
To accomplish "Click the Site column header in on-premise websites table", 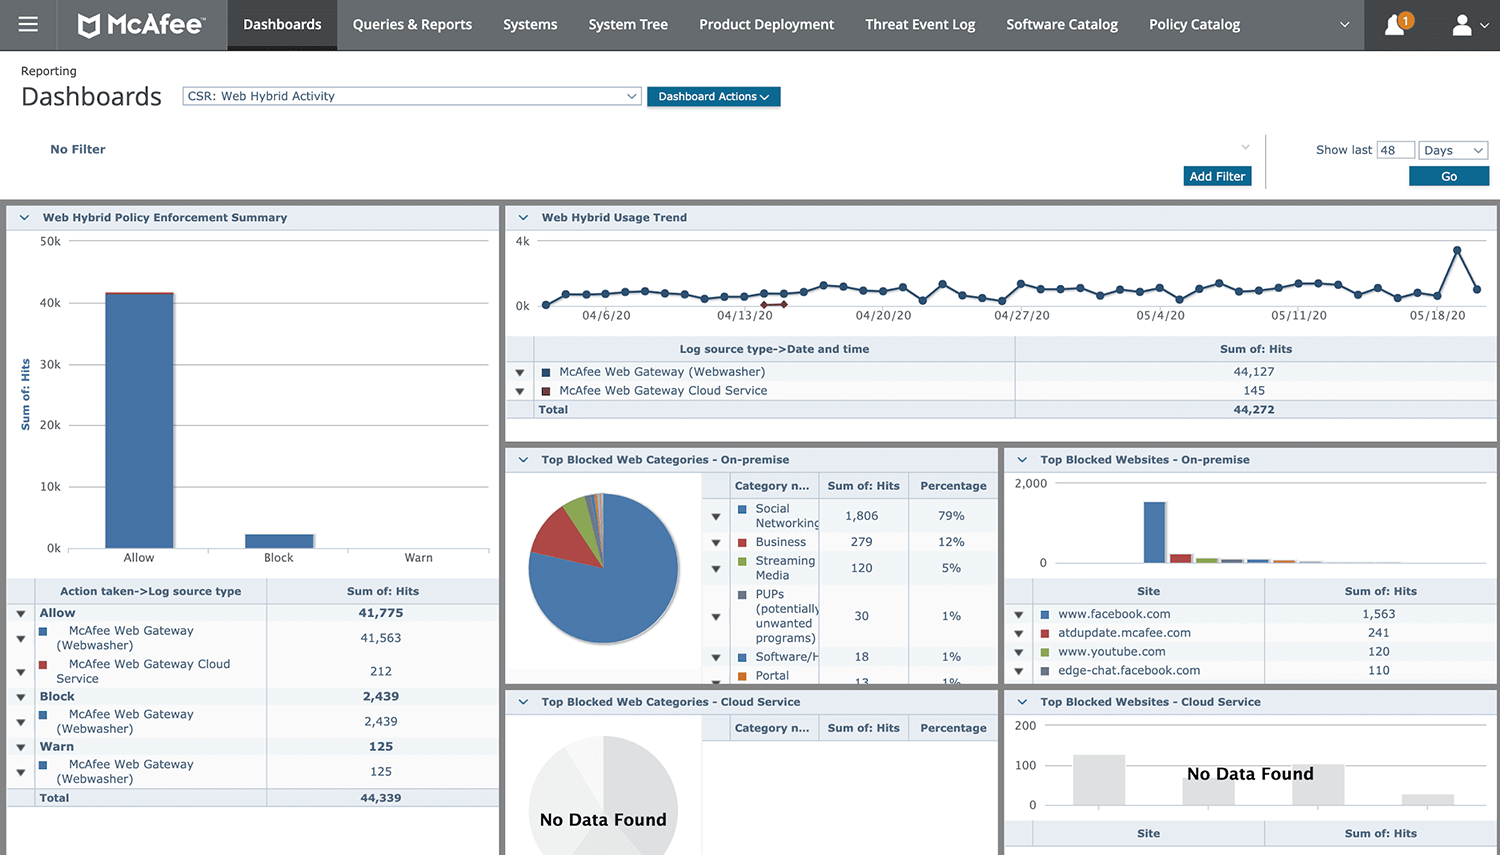I will tap(1148, 591).
